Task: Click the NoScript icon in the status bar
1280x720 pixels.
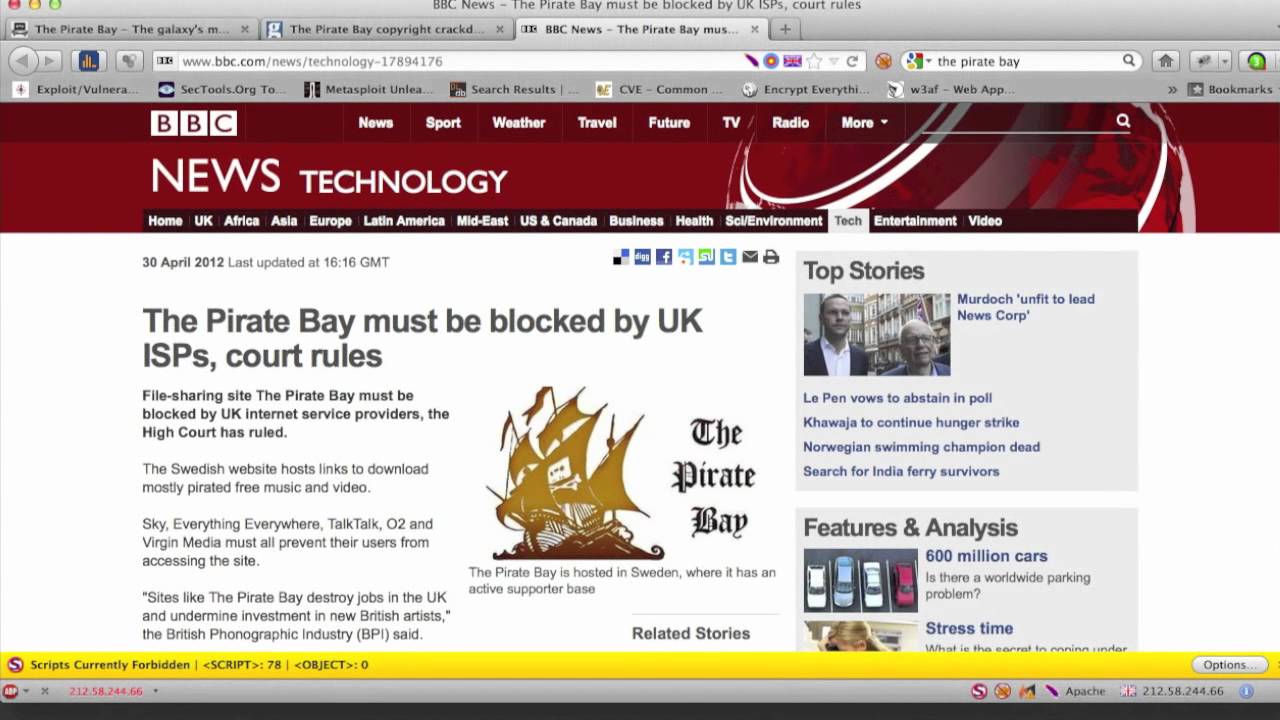Action: point(979,691)
